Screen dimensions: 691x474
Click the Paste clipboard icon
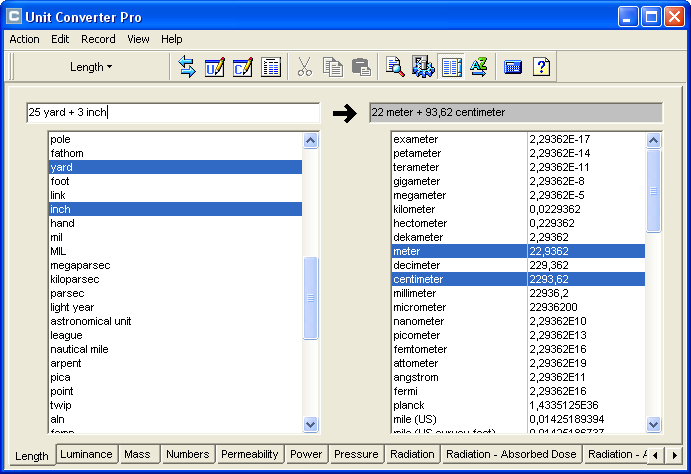click(x=361, y=67)
